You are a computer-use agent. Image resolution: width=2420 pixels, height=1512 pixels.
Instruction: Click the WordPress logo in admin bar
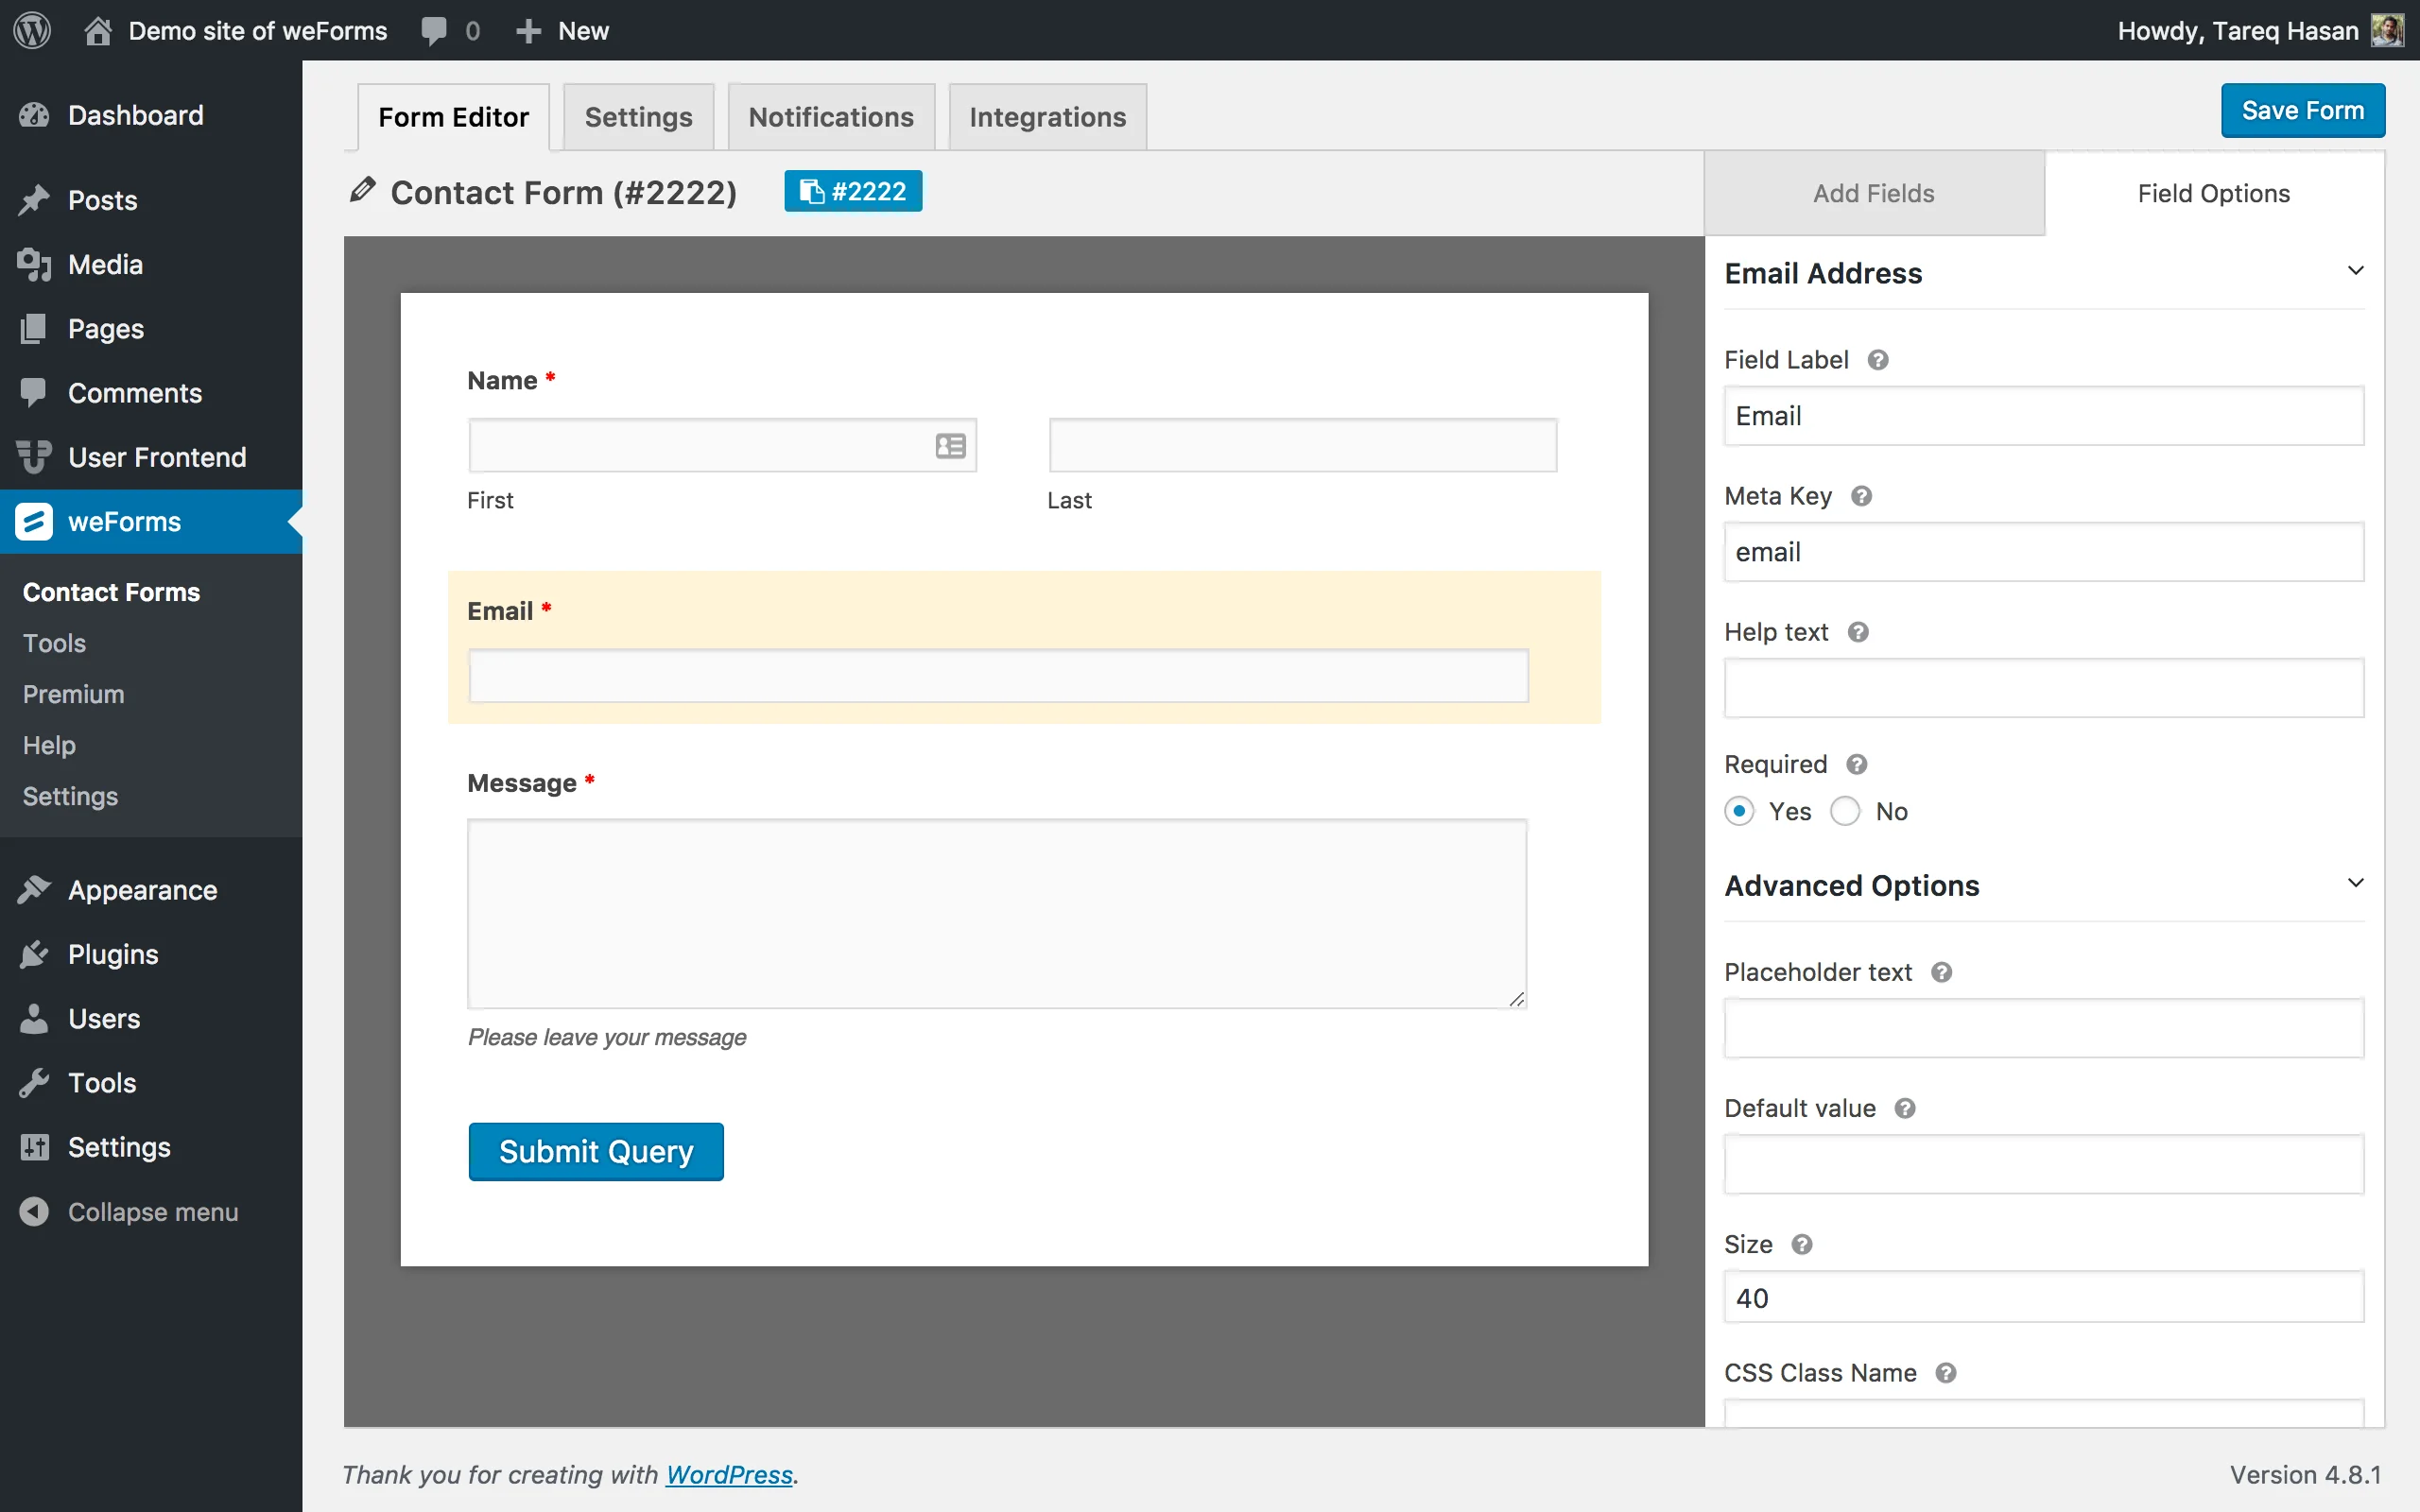pyautogui.click(x=33, y=30)
